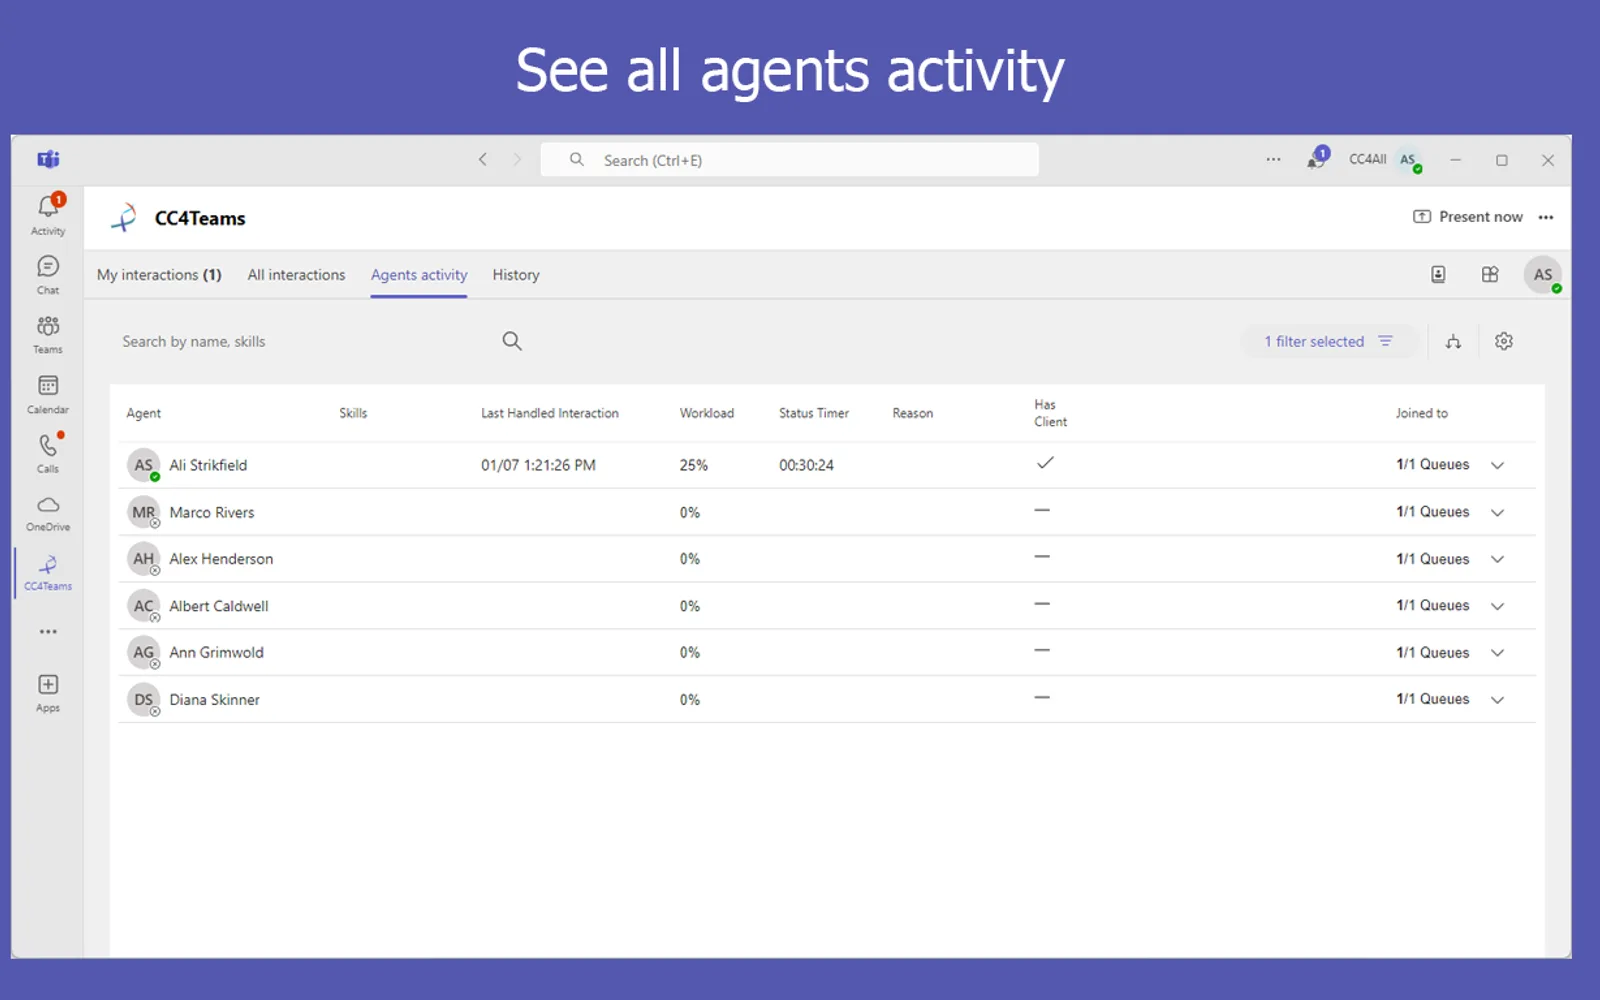Click the search magnifier icon next to agent search
1600x1000 pixels.
click(512, 341)
